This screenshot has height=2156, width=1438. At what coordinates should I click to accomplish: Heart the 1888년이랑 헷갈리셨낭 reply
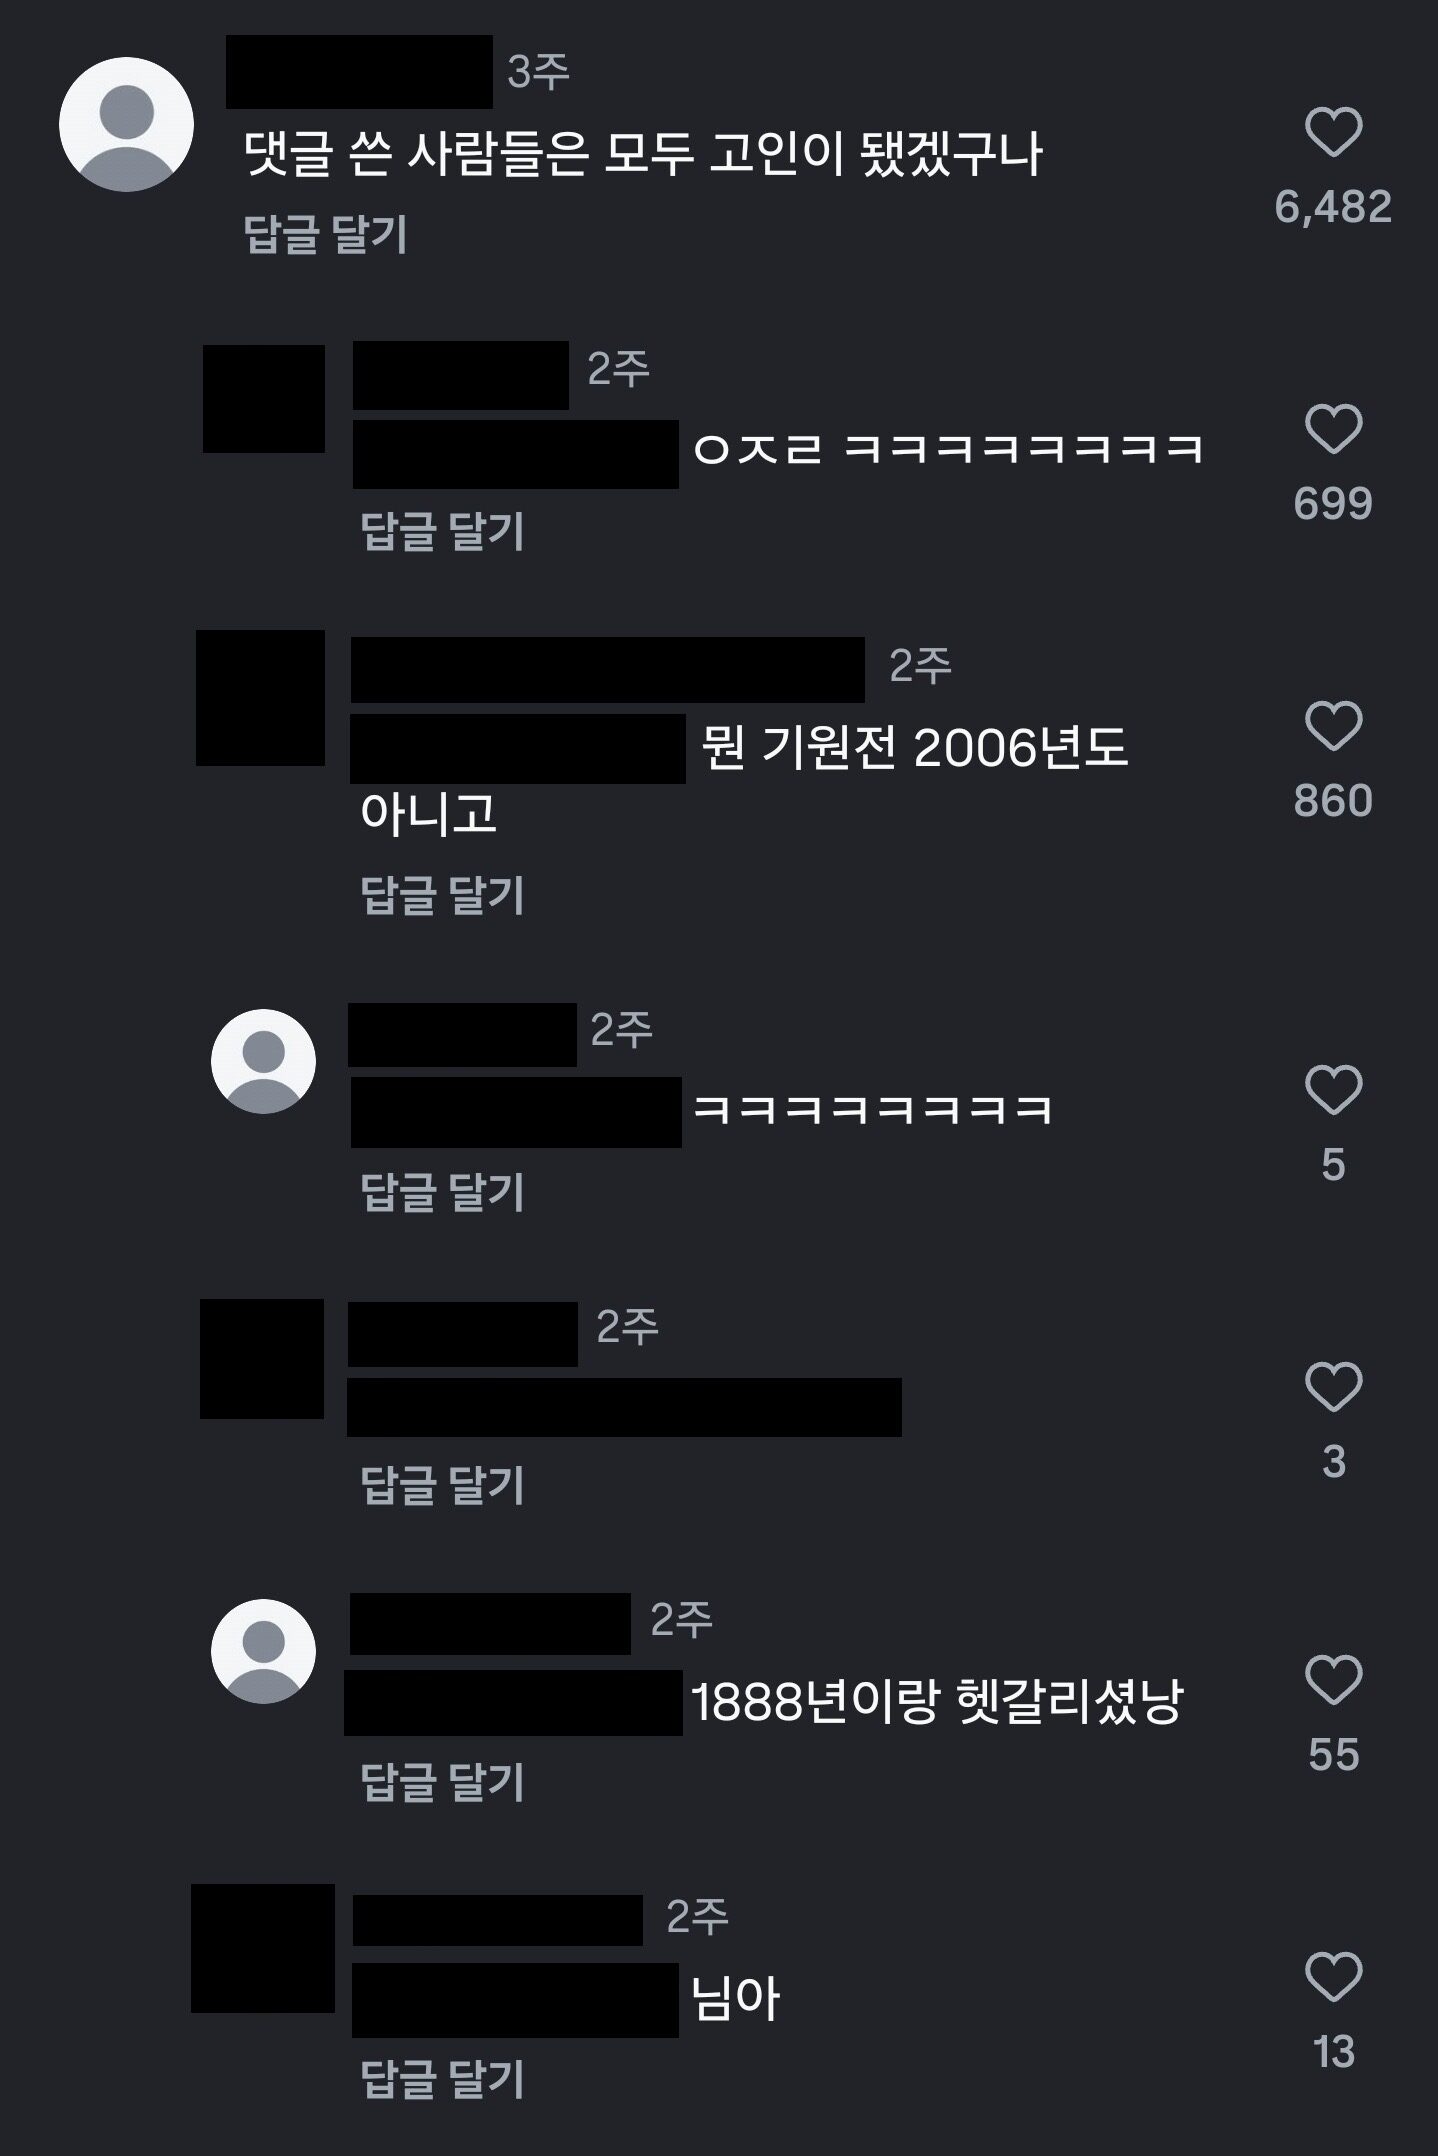1333,1679
